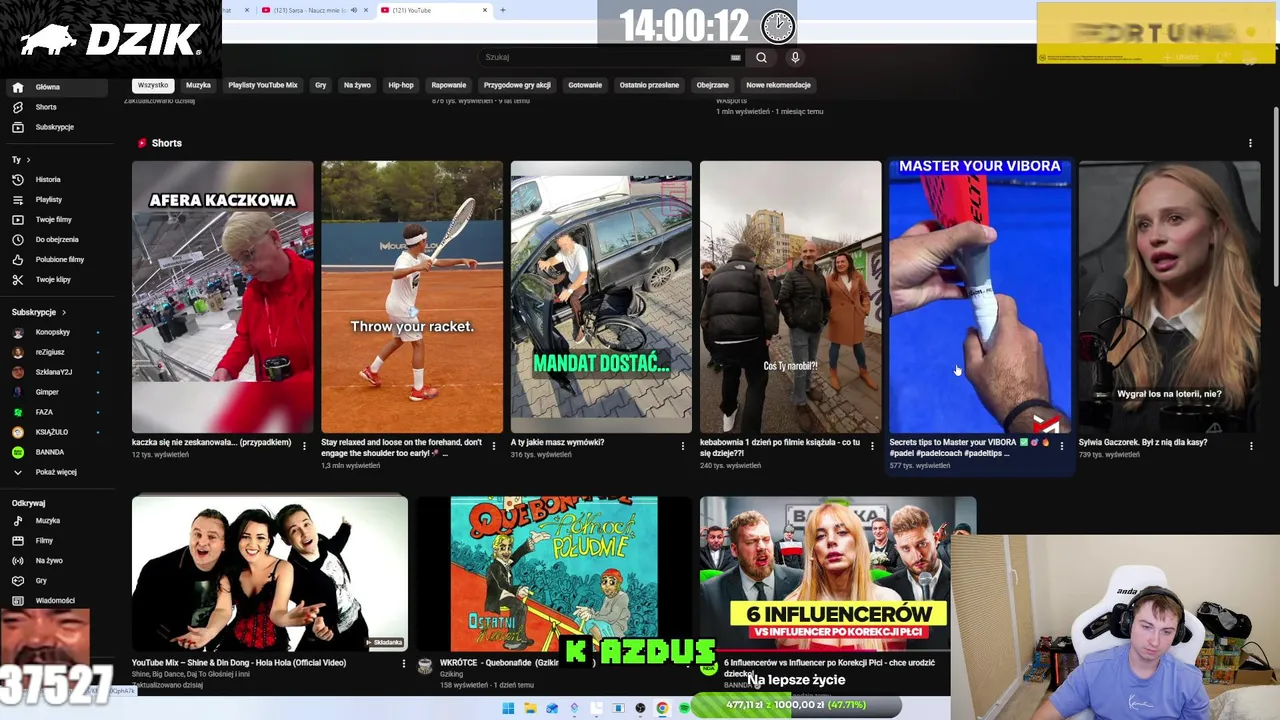Open Subskrypcje from the sidebar
Screen dimensions: 1280x720
55,127
